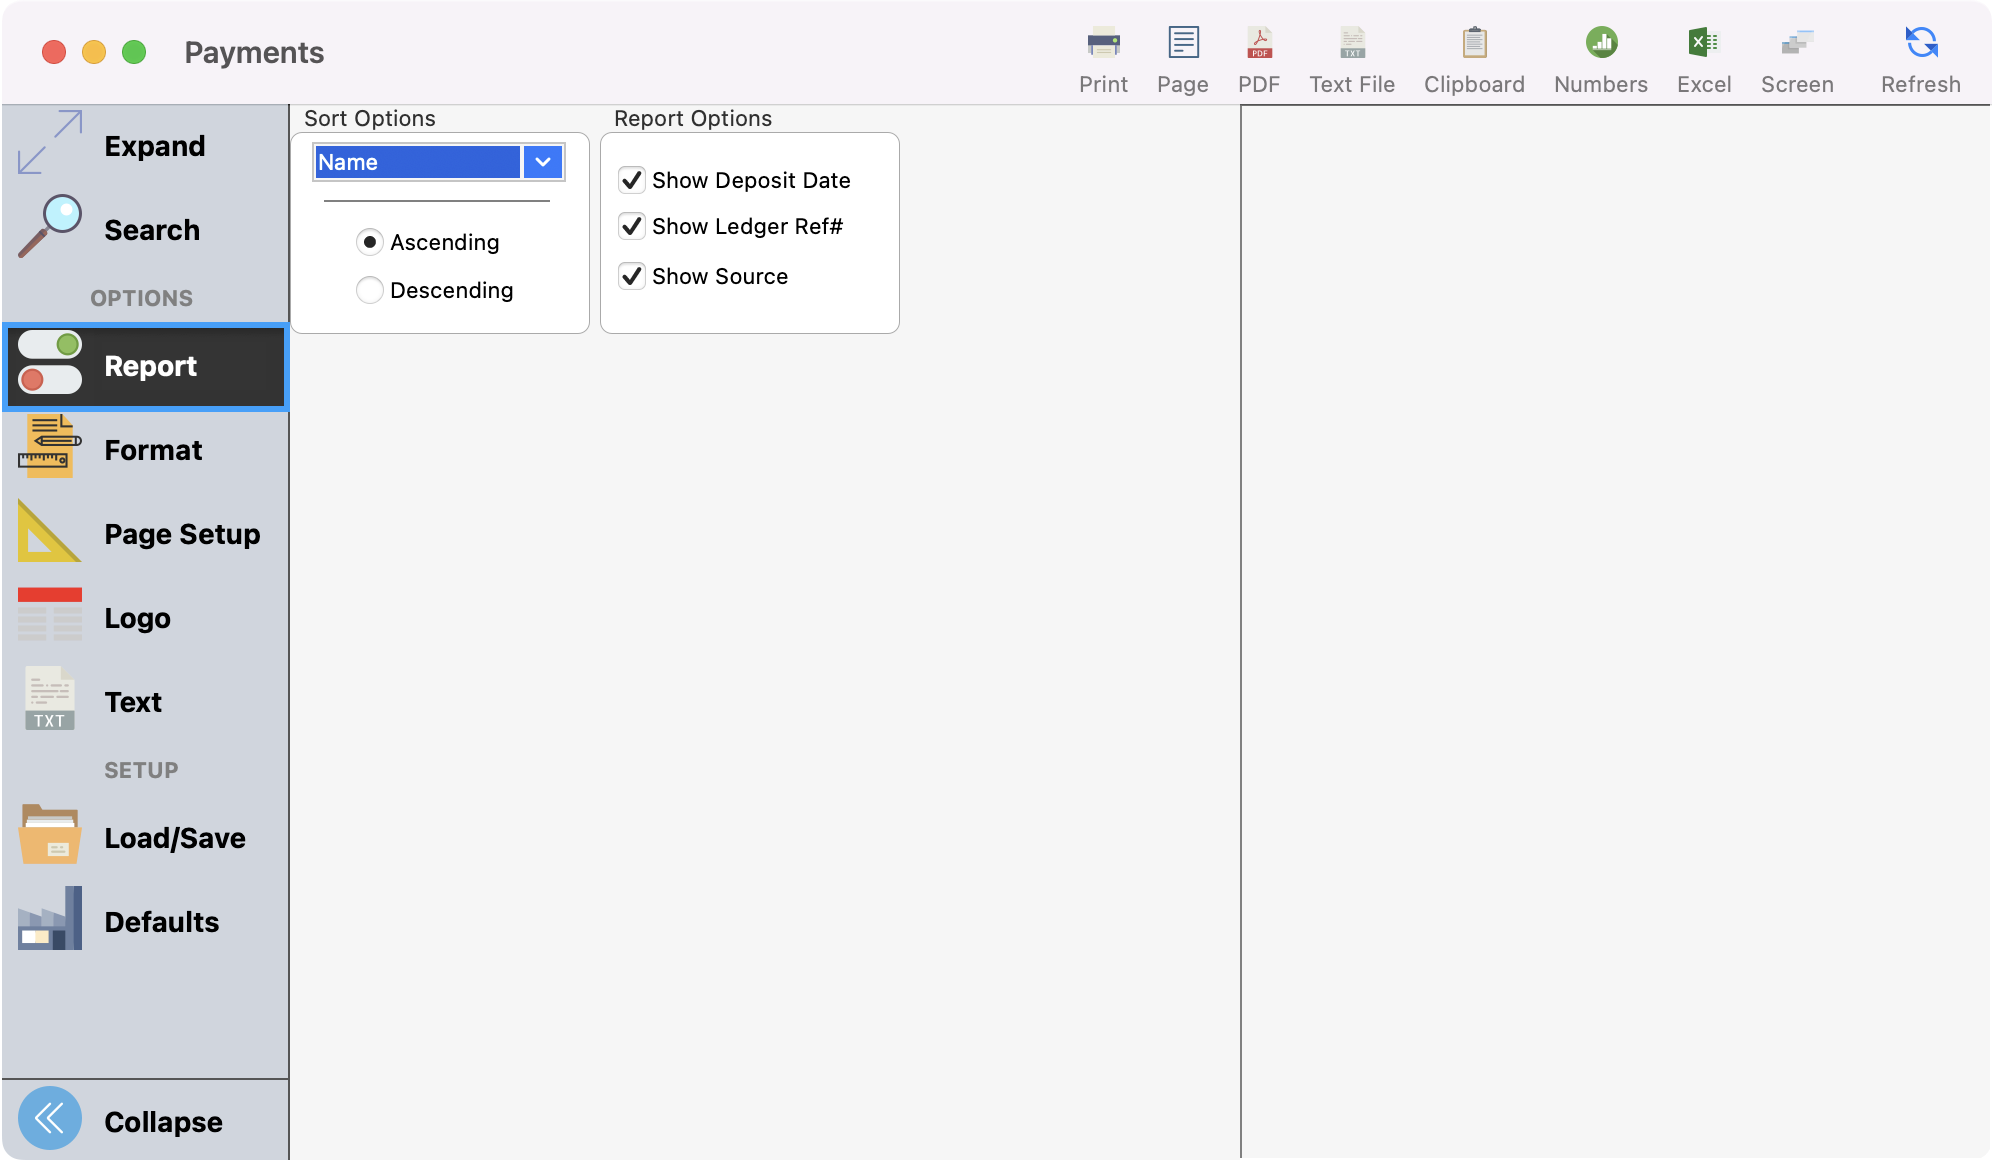Image resolution: width=1992 pixels, height=1160 pixels.
Task: Disable the Show Ledger Ref# option
Action: 631,226
